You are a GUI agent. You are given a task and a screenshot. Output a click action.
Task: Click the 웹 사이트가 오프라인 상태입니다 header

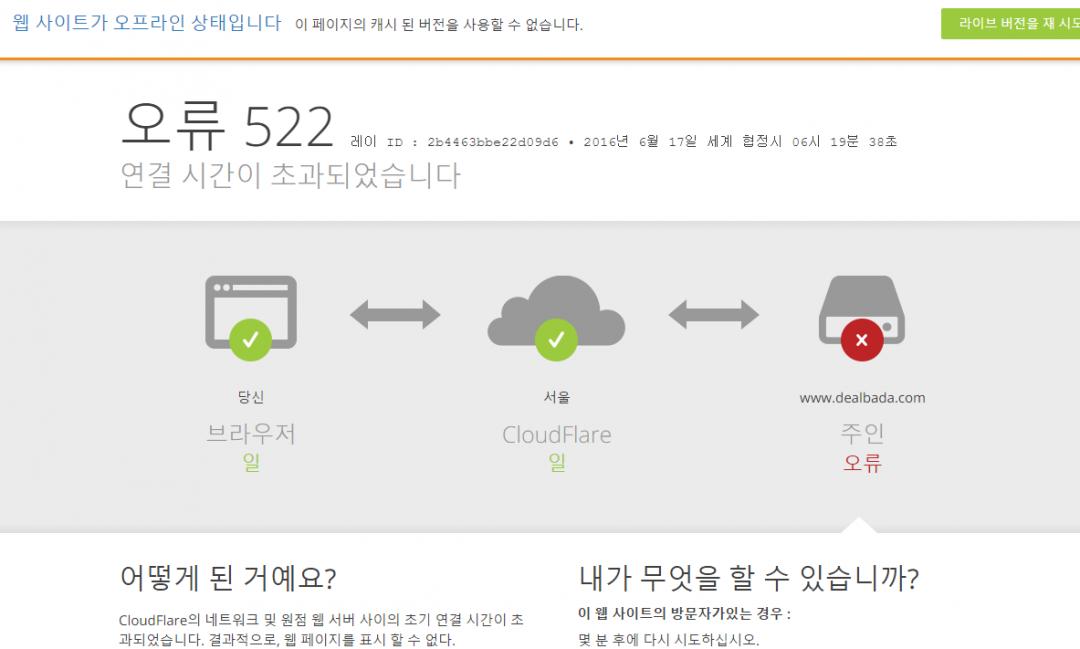coord(147,23)
